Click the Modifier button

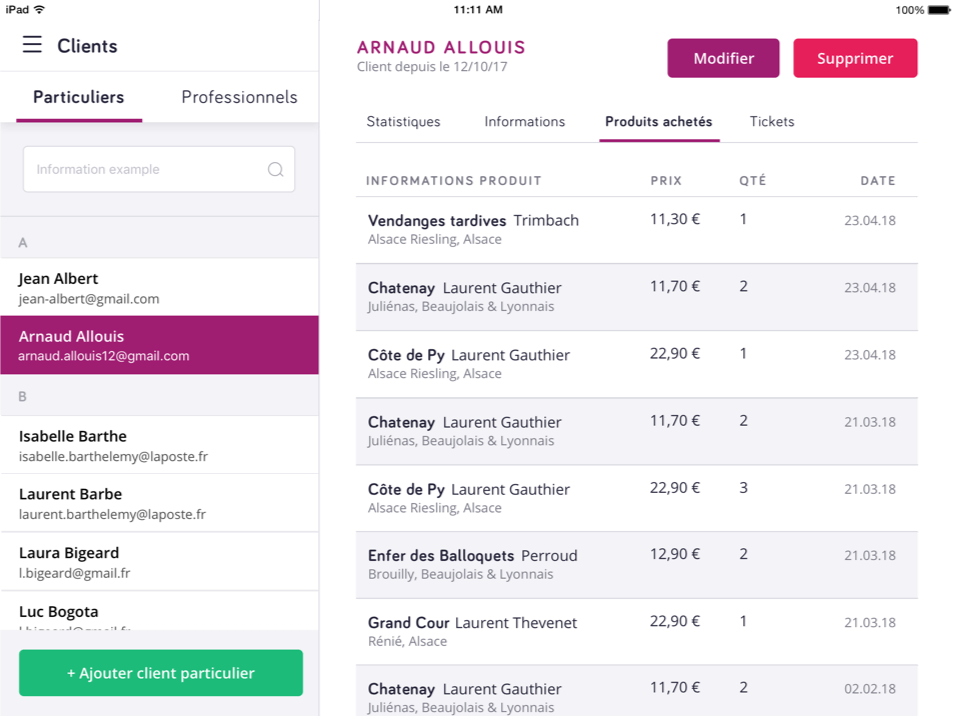point(723,58)
